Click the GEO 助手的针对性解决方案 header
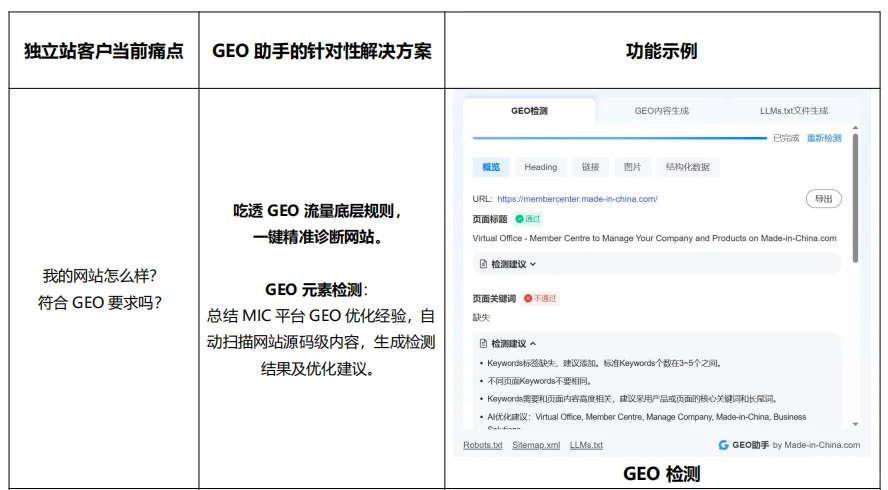The image size is (888, 490). pos(322,51)
